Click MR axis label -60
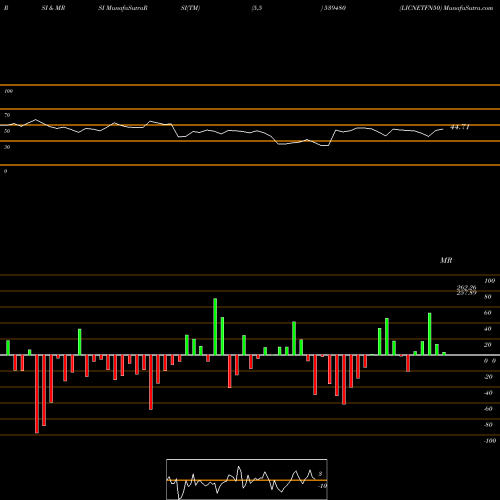Image resolution: width=500 pixels, height=500 pixels. point(488,409)
